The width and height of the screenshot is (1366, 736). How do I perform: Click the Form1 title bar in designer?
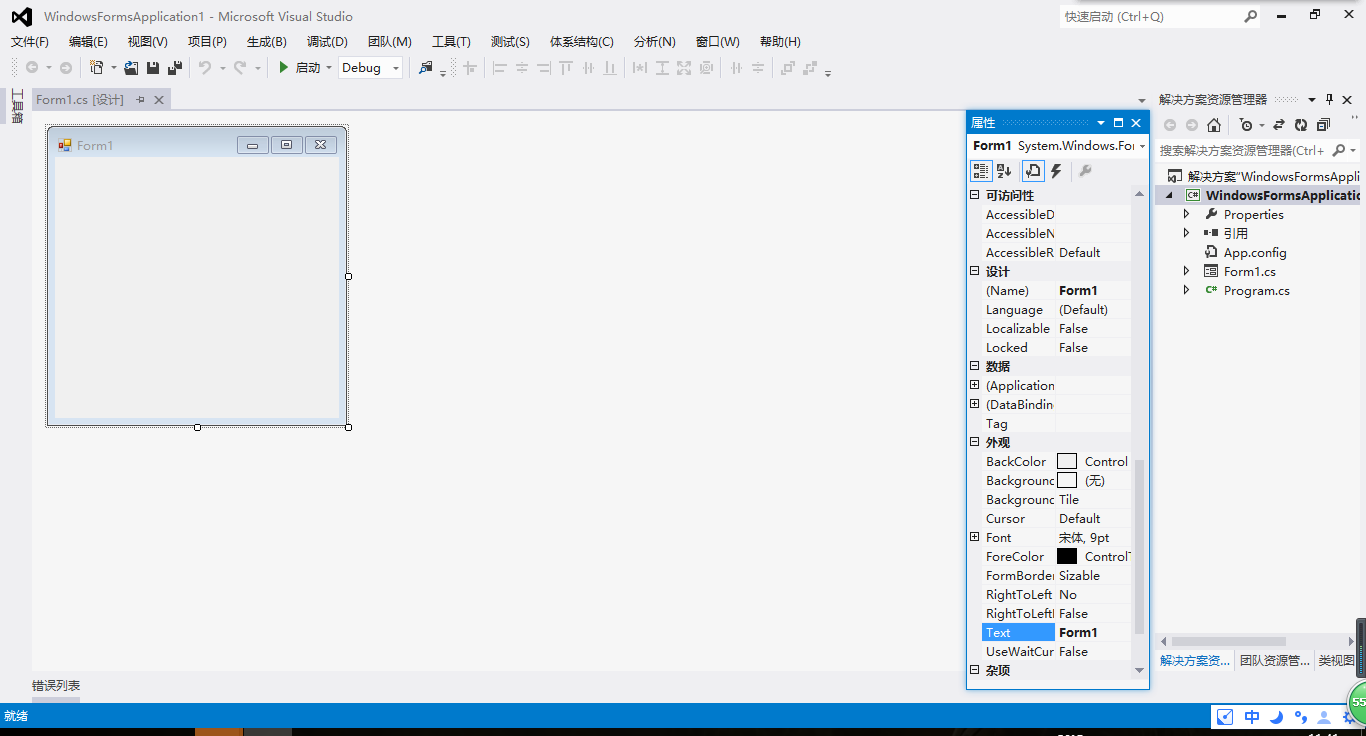(x=197, y=145)
